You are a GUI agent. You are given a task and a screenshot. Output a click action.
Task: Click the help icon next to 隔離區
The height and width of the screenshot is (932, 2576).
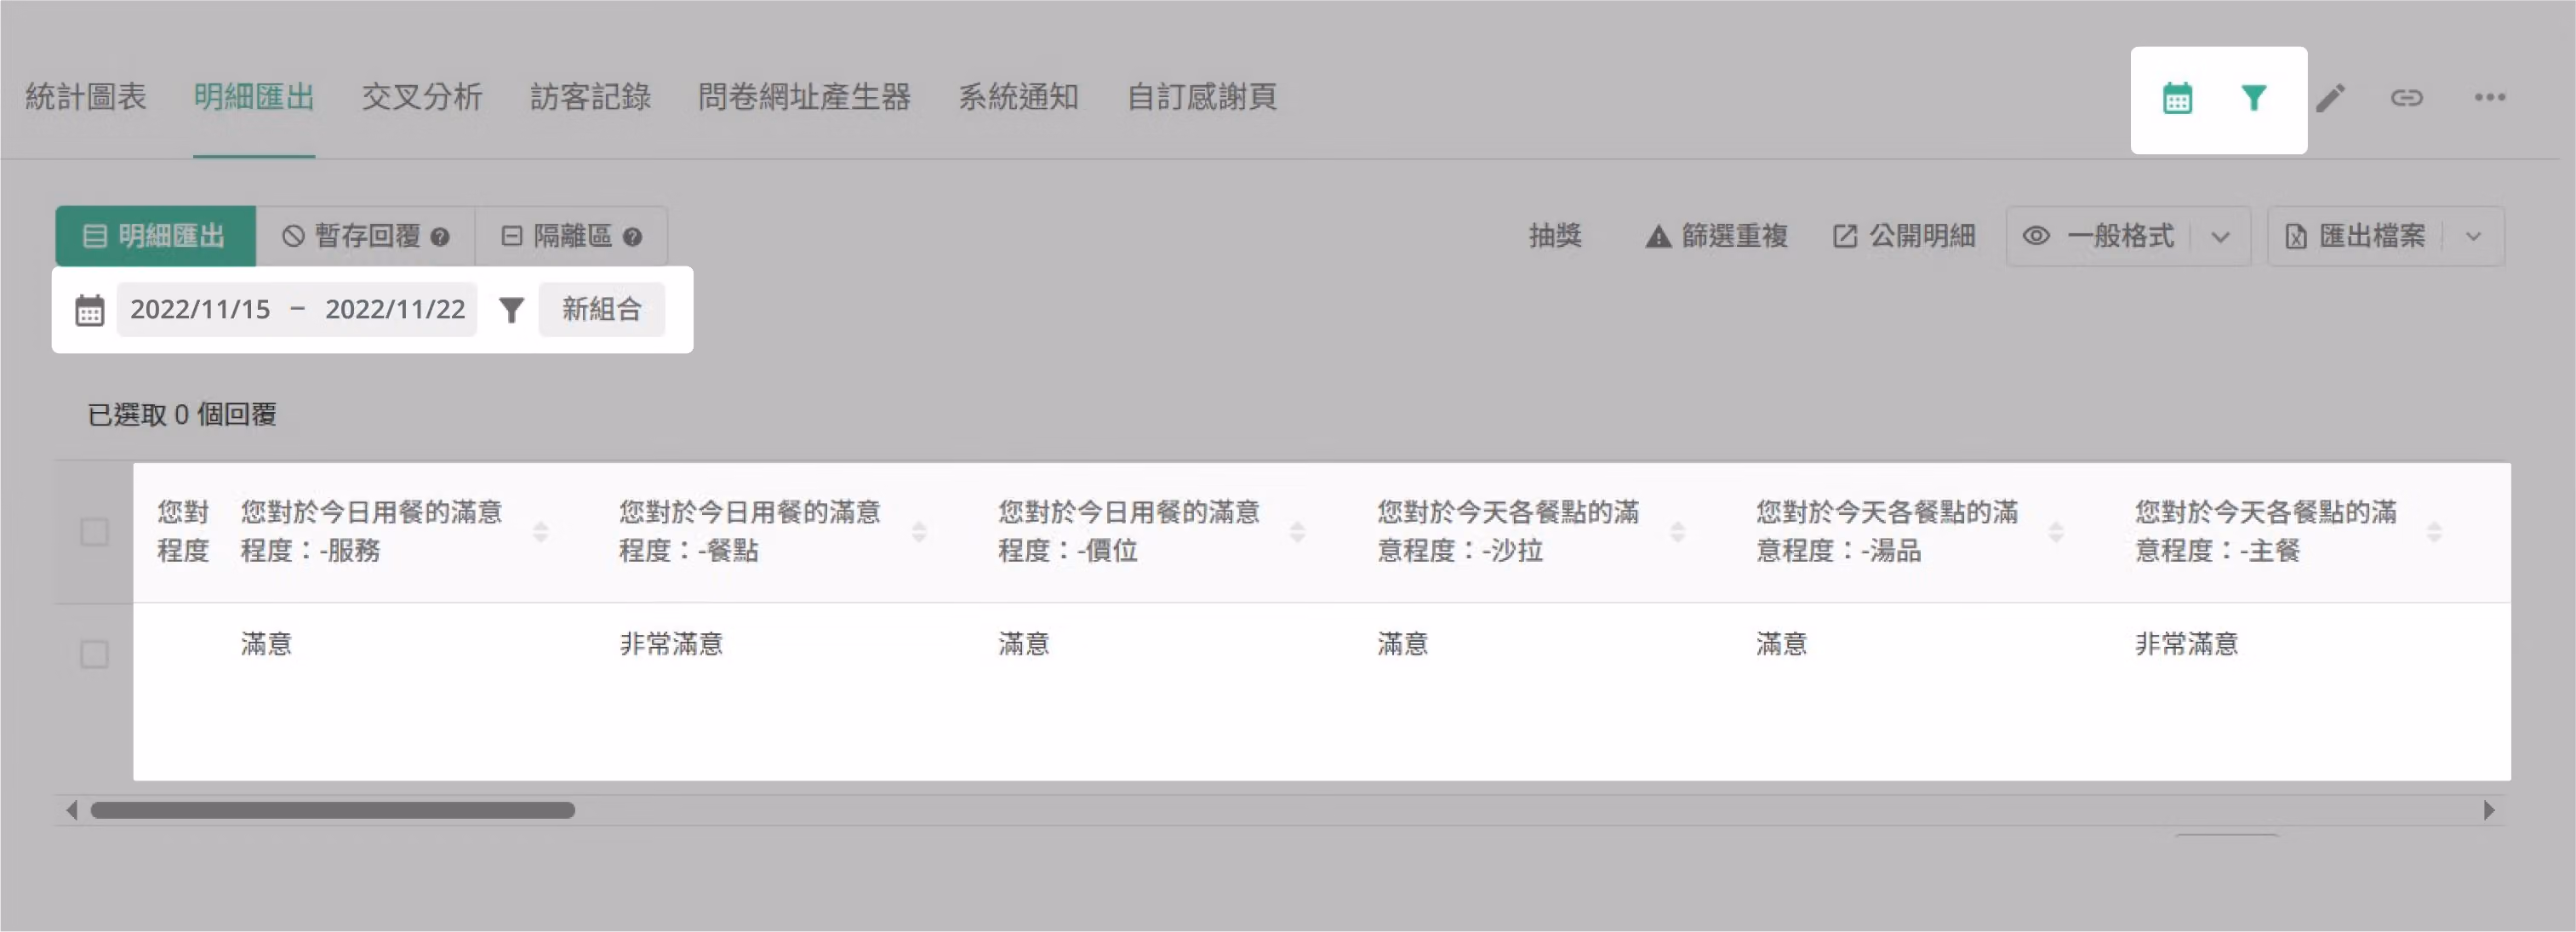632,237
